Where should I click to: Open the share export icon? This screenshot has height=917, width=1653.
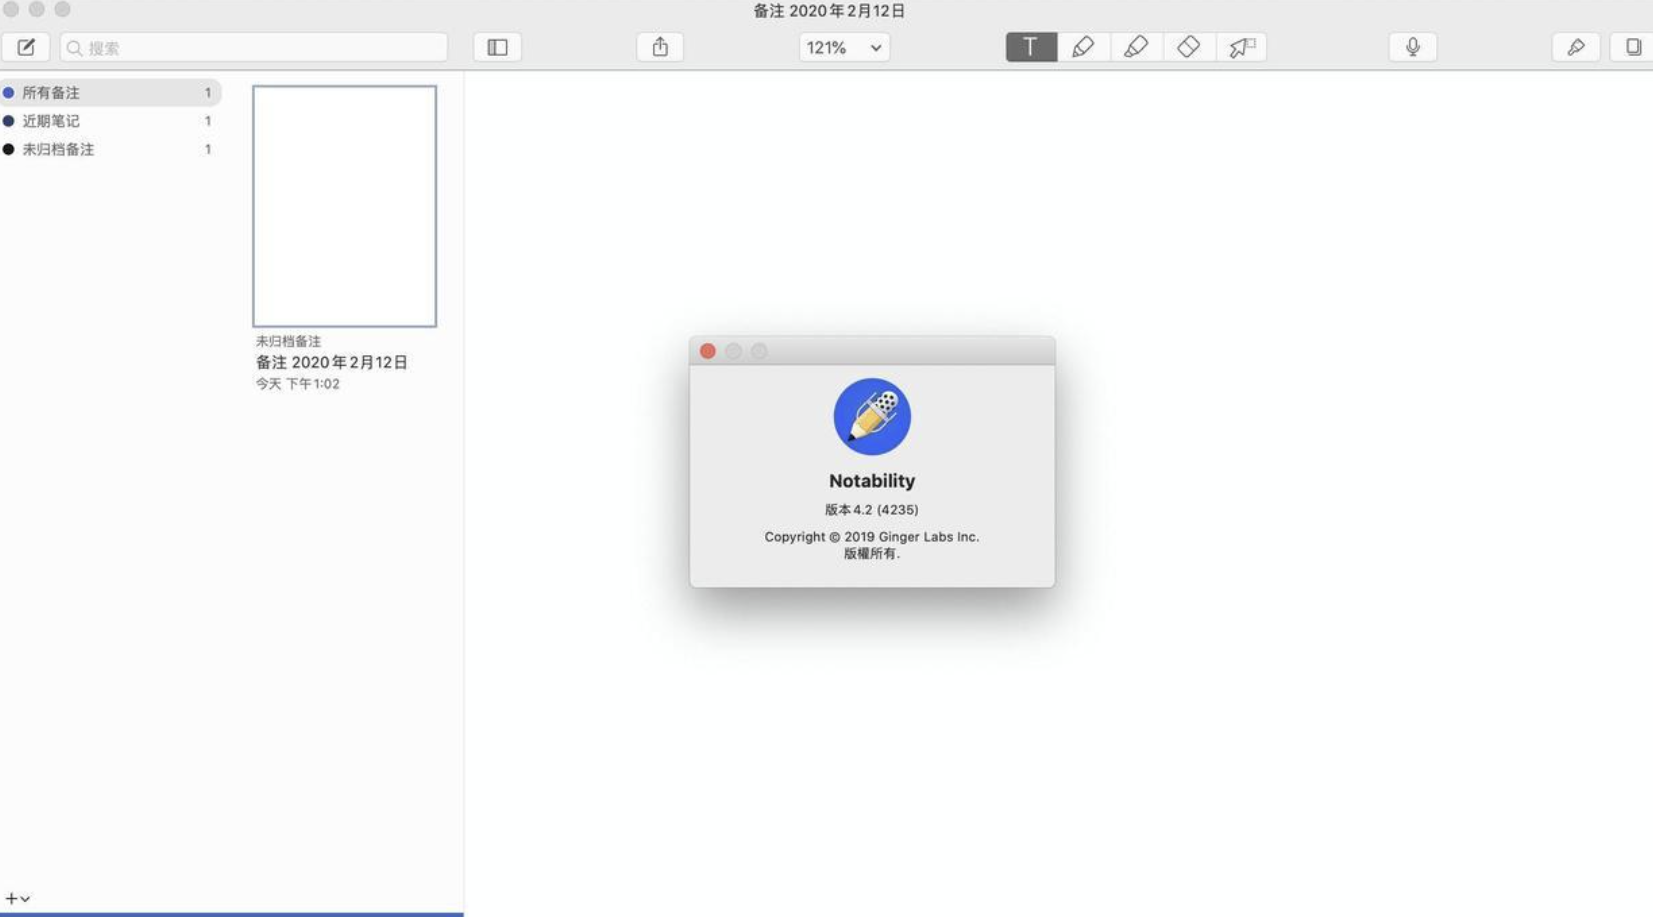[x=660, y=47]
